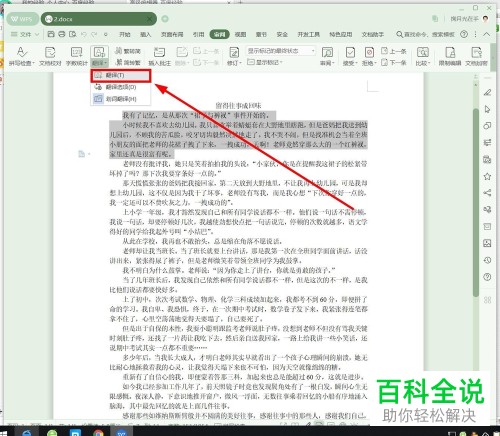Screen dimensions: 500x436
Task: Click the command search box
Action: click(425, 34)
